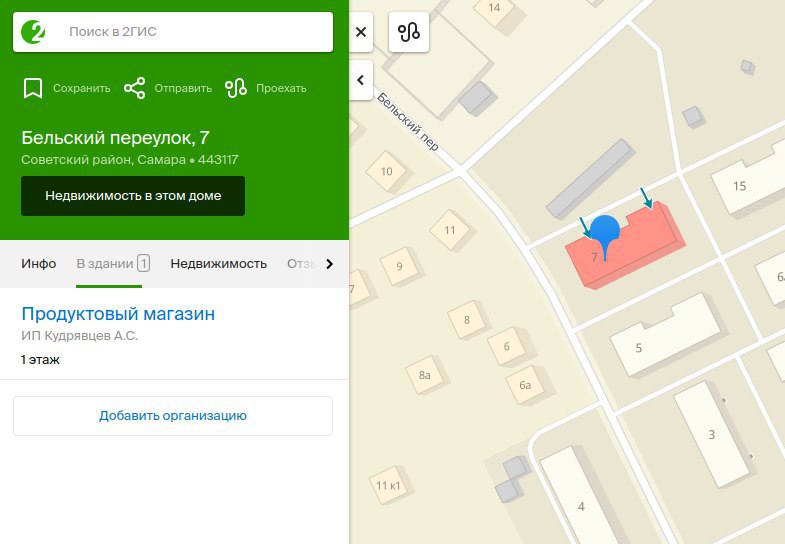Click address heading "Бельский переулок, 7"

click(115, 137)
